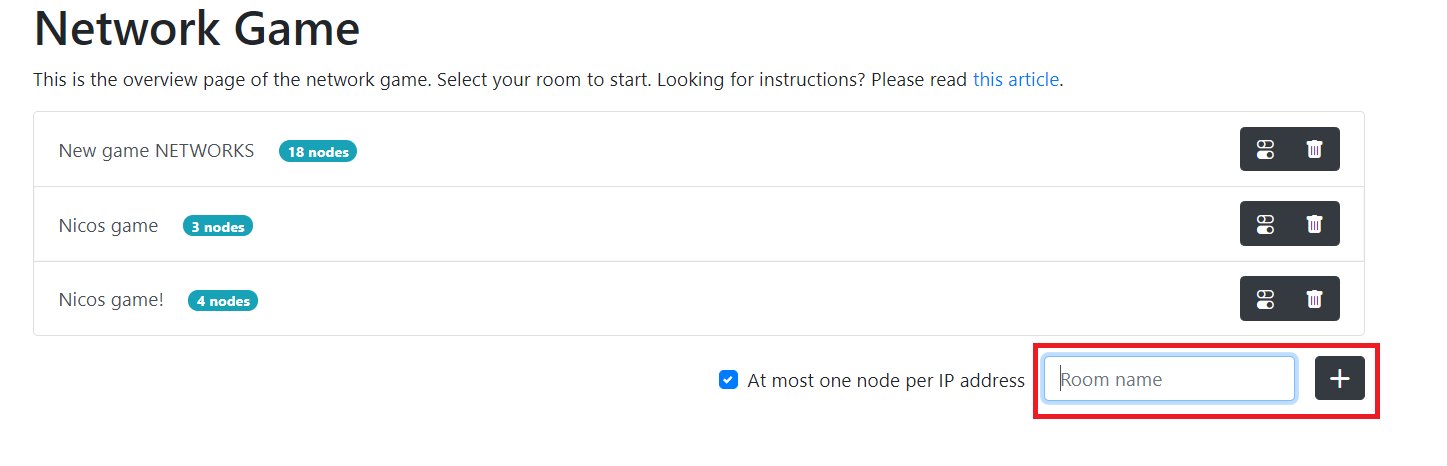Click the 'At most one node per IP address' label
This screenshot has width=1447, height=466.
pyautogui.click(x=886, y=380)
